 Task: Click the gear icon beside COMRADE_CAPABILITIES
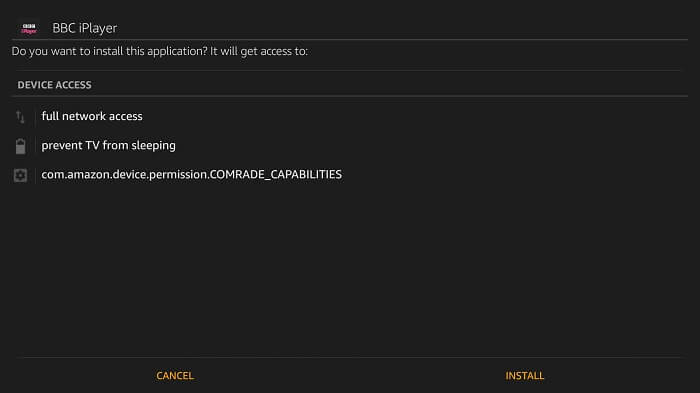click(x=20, y=175)
